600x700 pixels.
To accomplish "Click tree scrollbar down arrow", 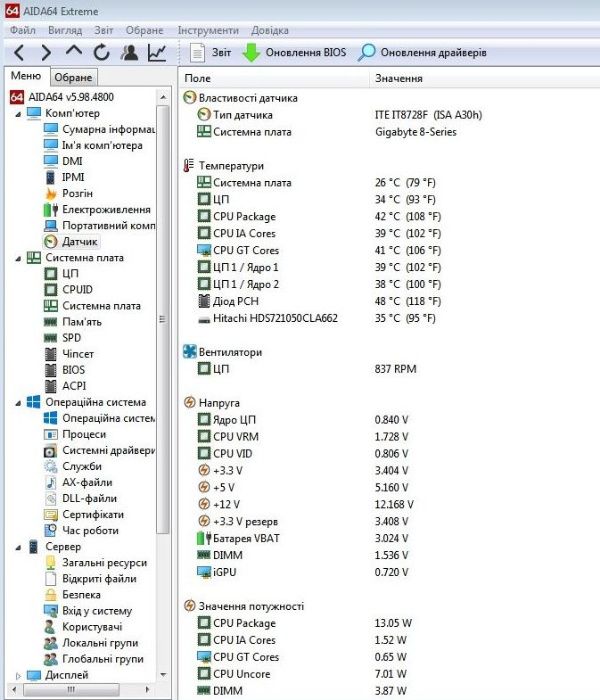I will click(163, 675).
